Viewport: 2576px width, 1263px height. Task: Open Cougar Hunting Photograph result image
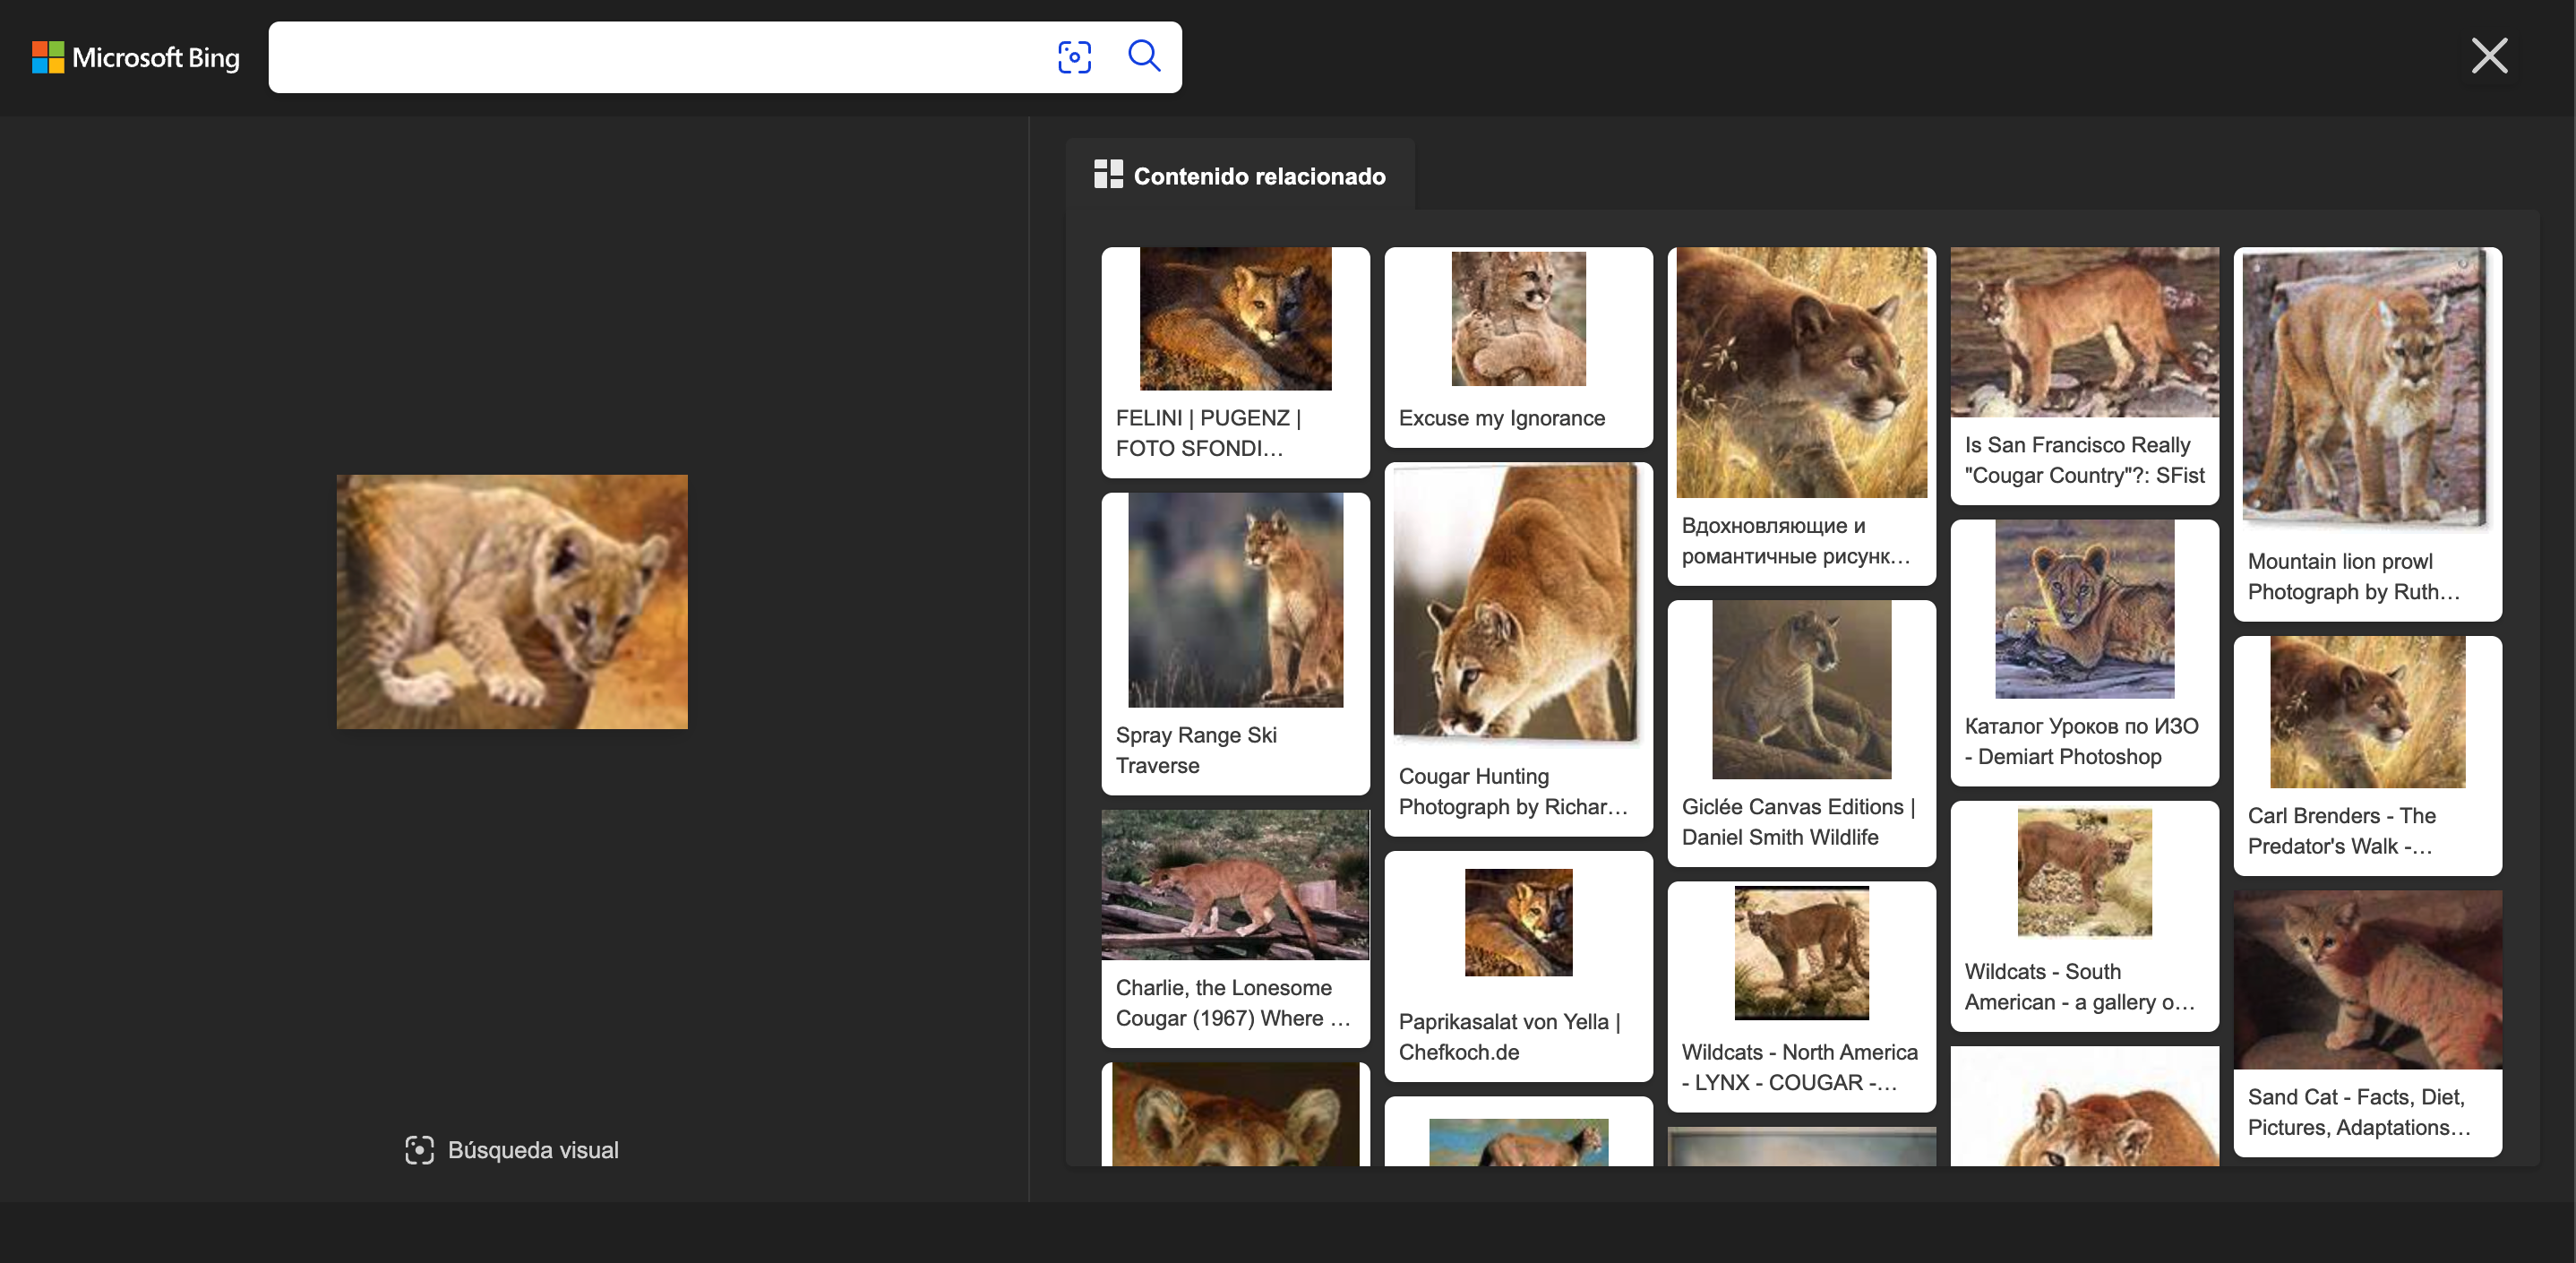(1517, 603)
